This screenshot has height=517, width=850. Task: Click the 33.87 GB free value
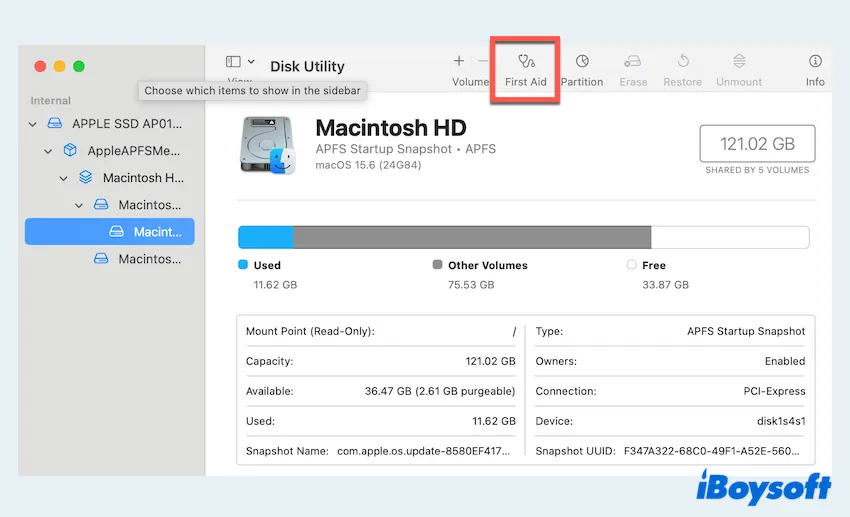665,285
